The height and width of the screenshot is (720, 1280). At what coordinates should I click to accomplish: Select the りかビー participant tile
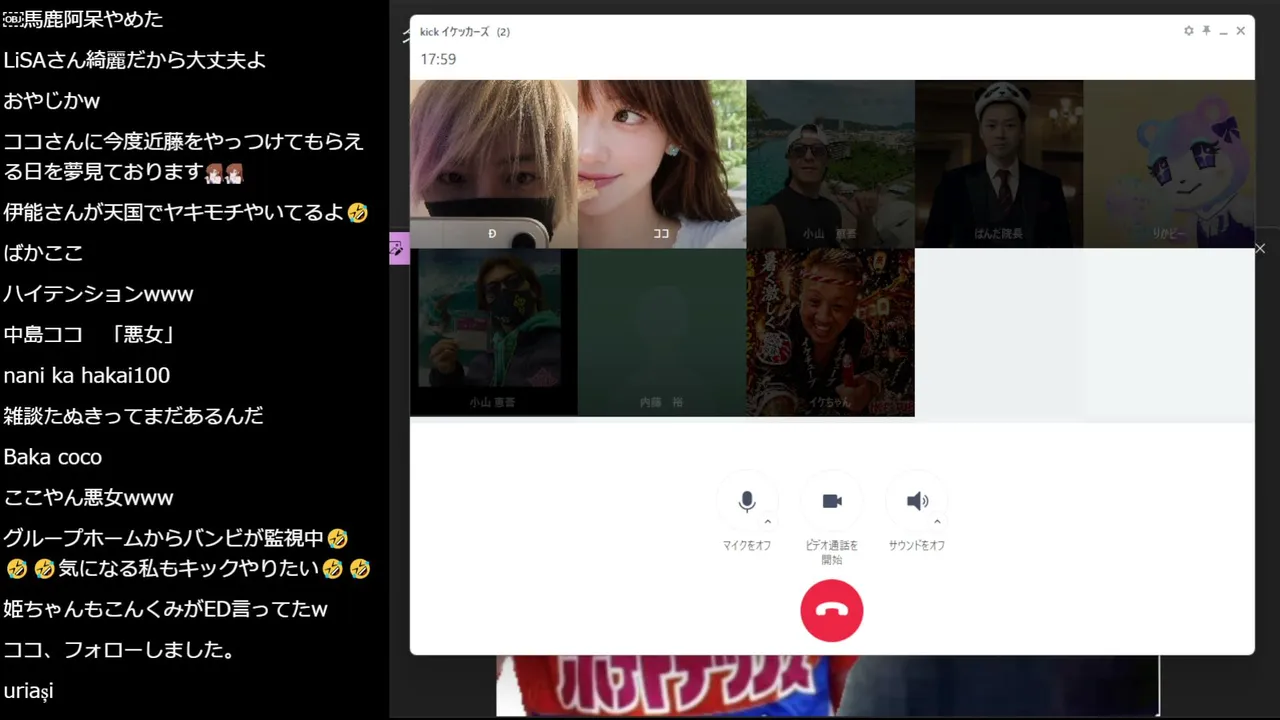(1169, 164)
